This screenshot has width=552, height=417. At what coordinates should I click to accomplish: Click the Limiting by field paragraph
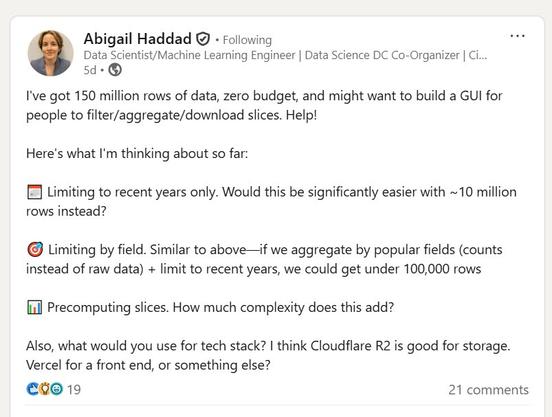click(x=264, y=259)
